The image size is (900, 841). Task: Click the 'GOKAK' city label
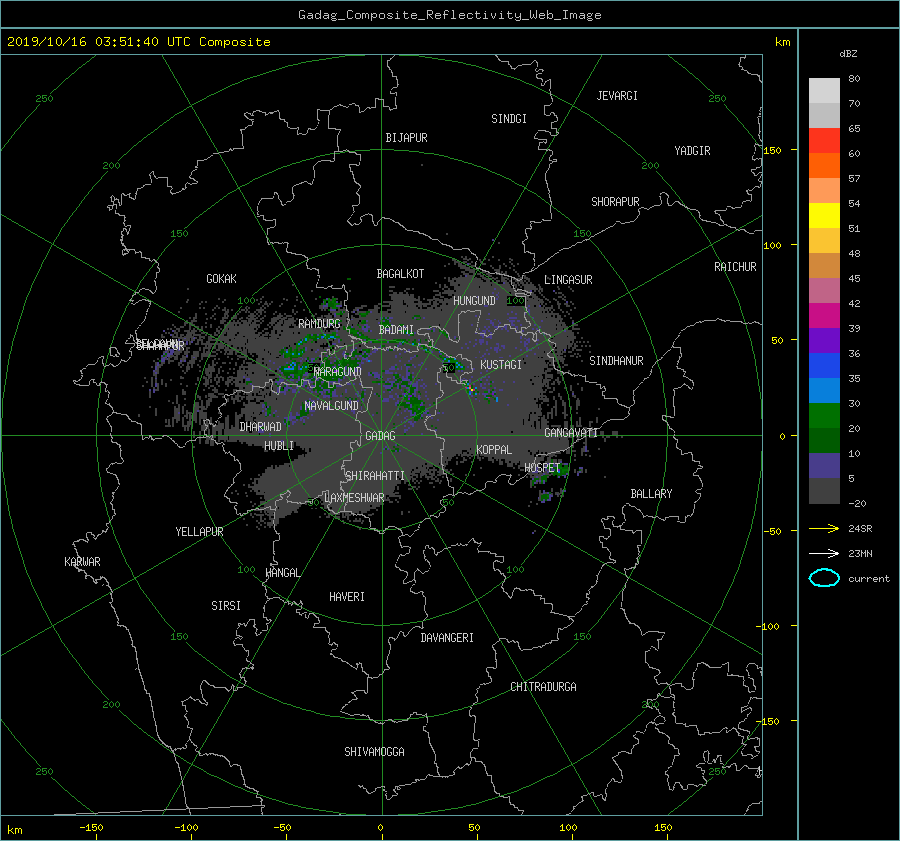(221, 279)
